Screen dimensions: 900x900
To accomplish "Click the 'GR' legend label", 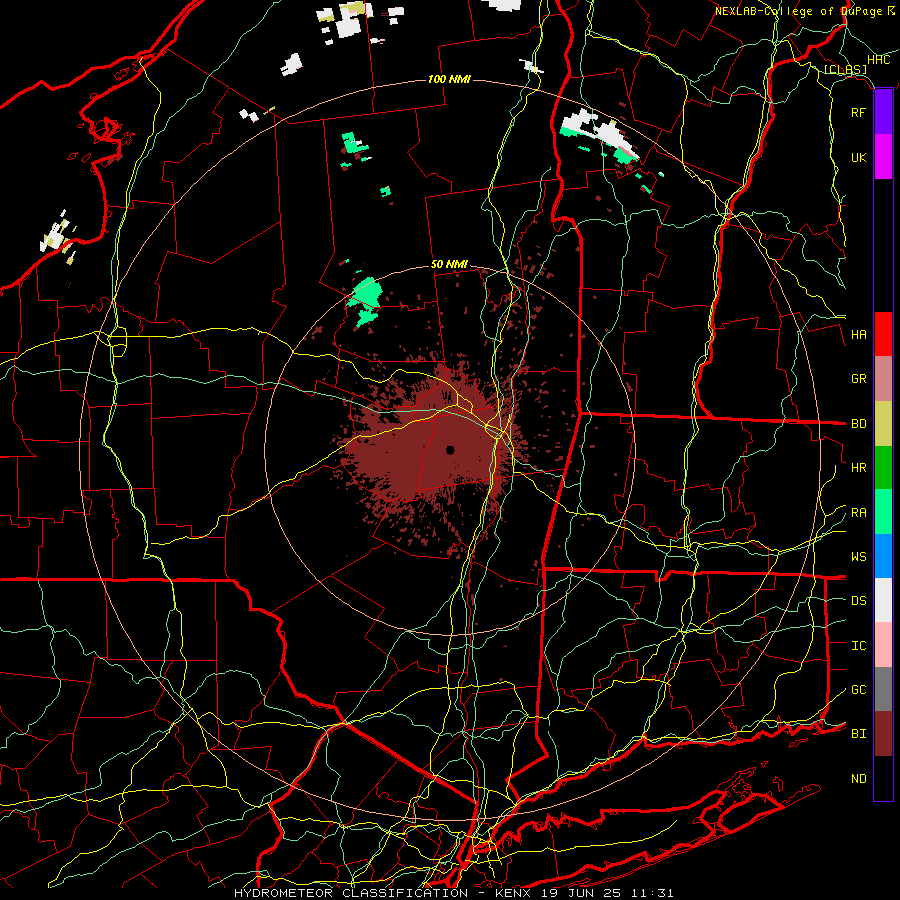I will point(858,379).
